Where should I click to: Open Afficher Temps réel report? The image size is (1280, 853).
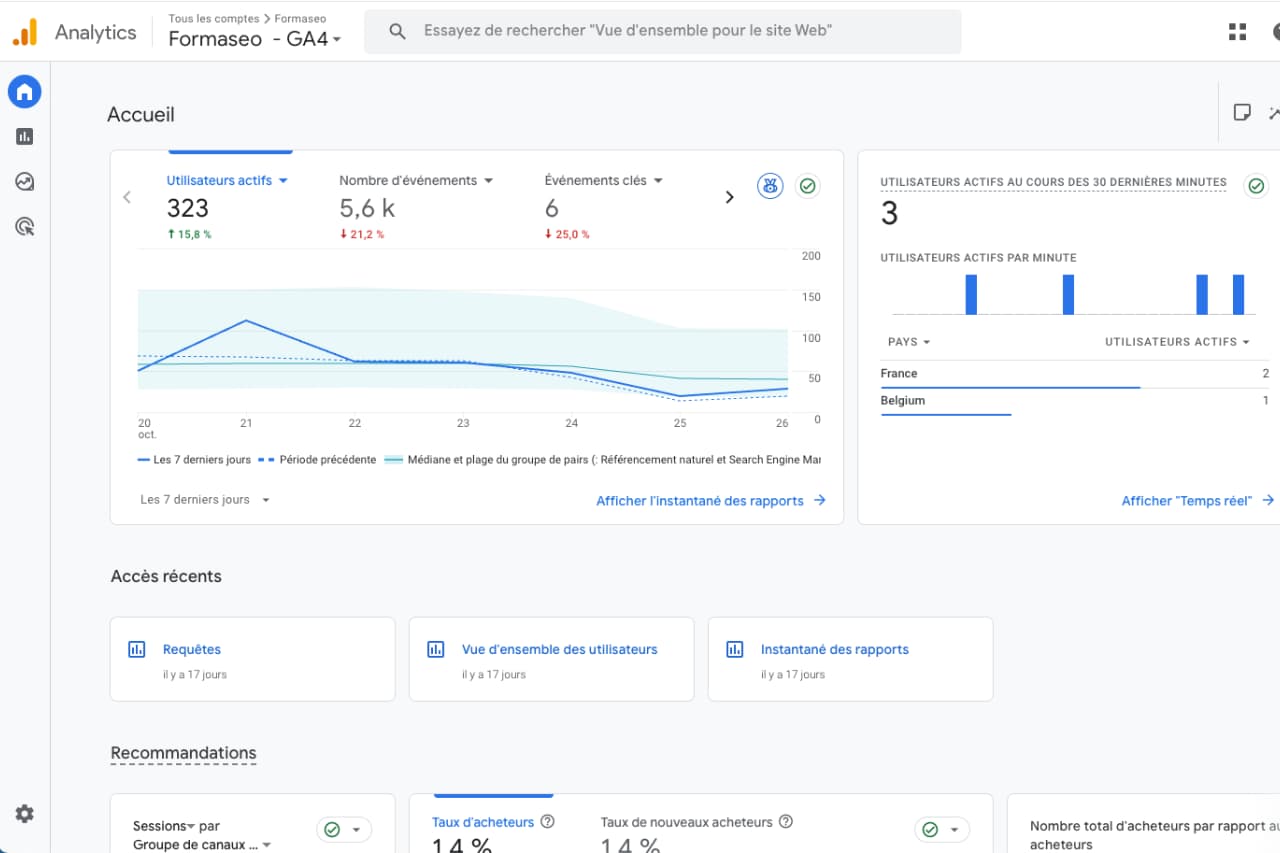click(x=1189, y=500)
